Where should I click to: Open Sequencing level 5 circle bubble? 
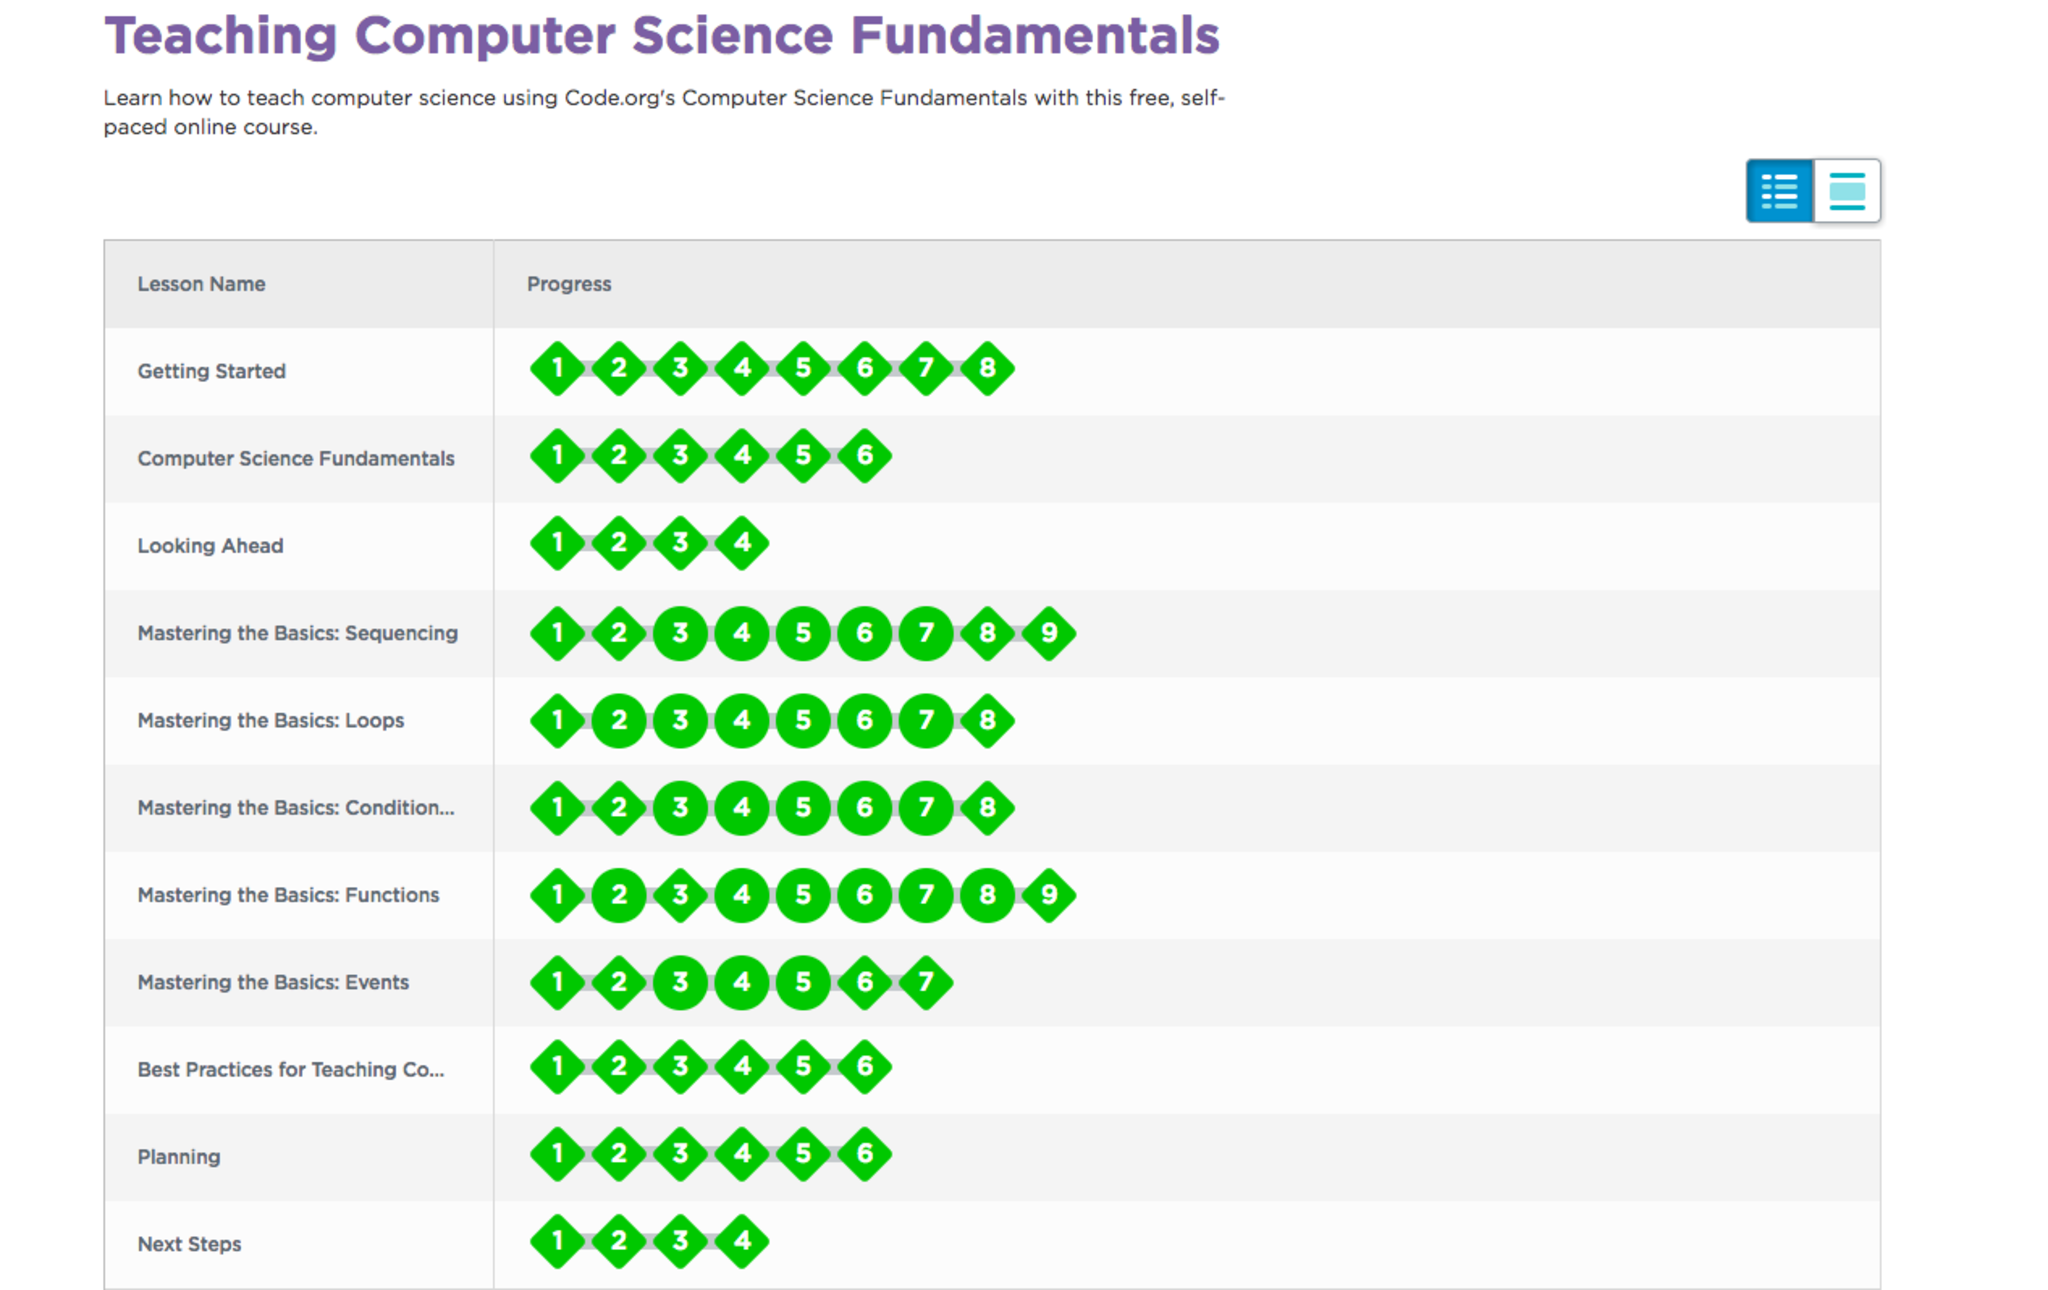[803, 633]
